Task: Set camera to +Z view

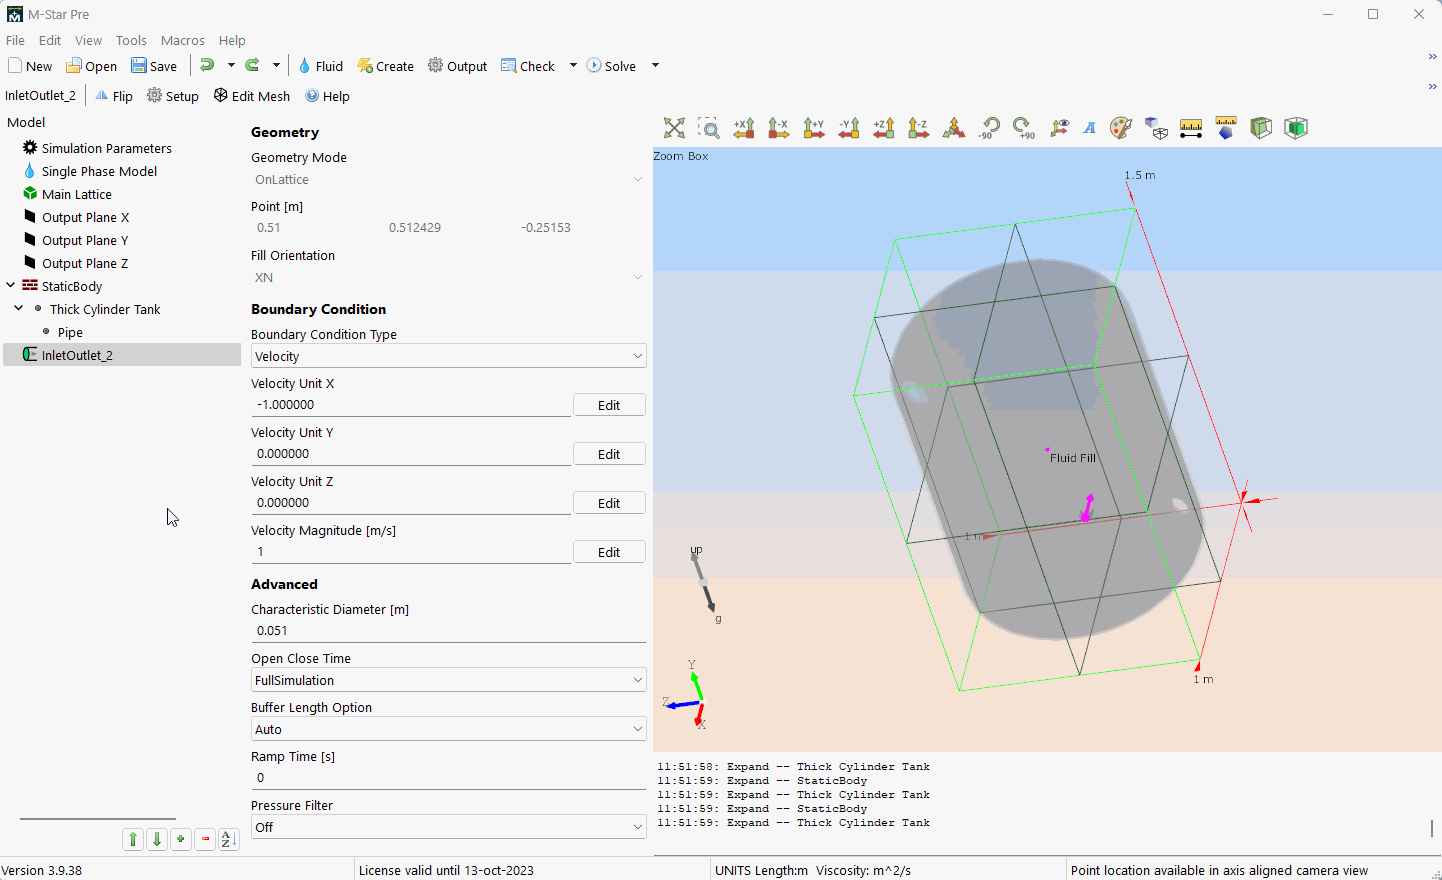Action: pos(884,128)
